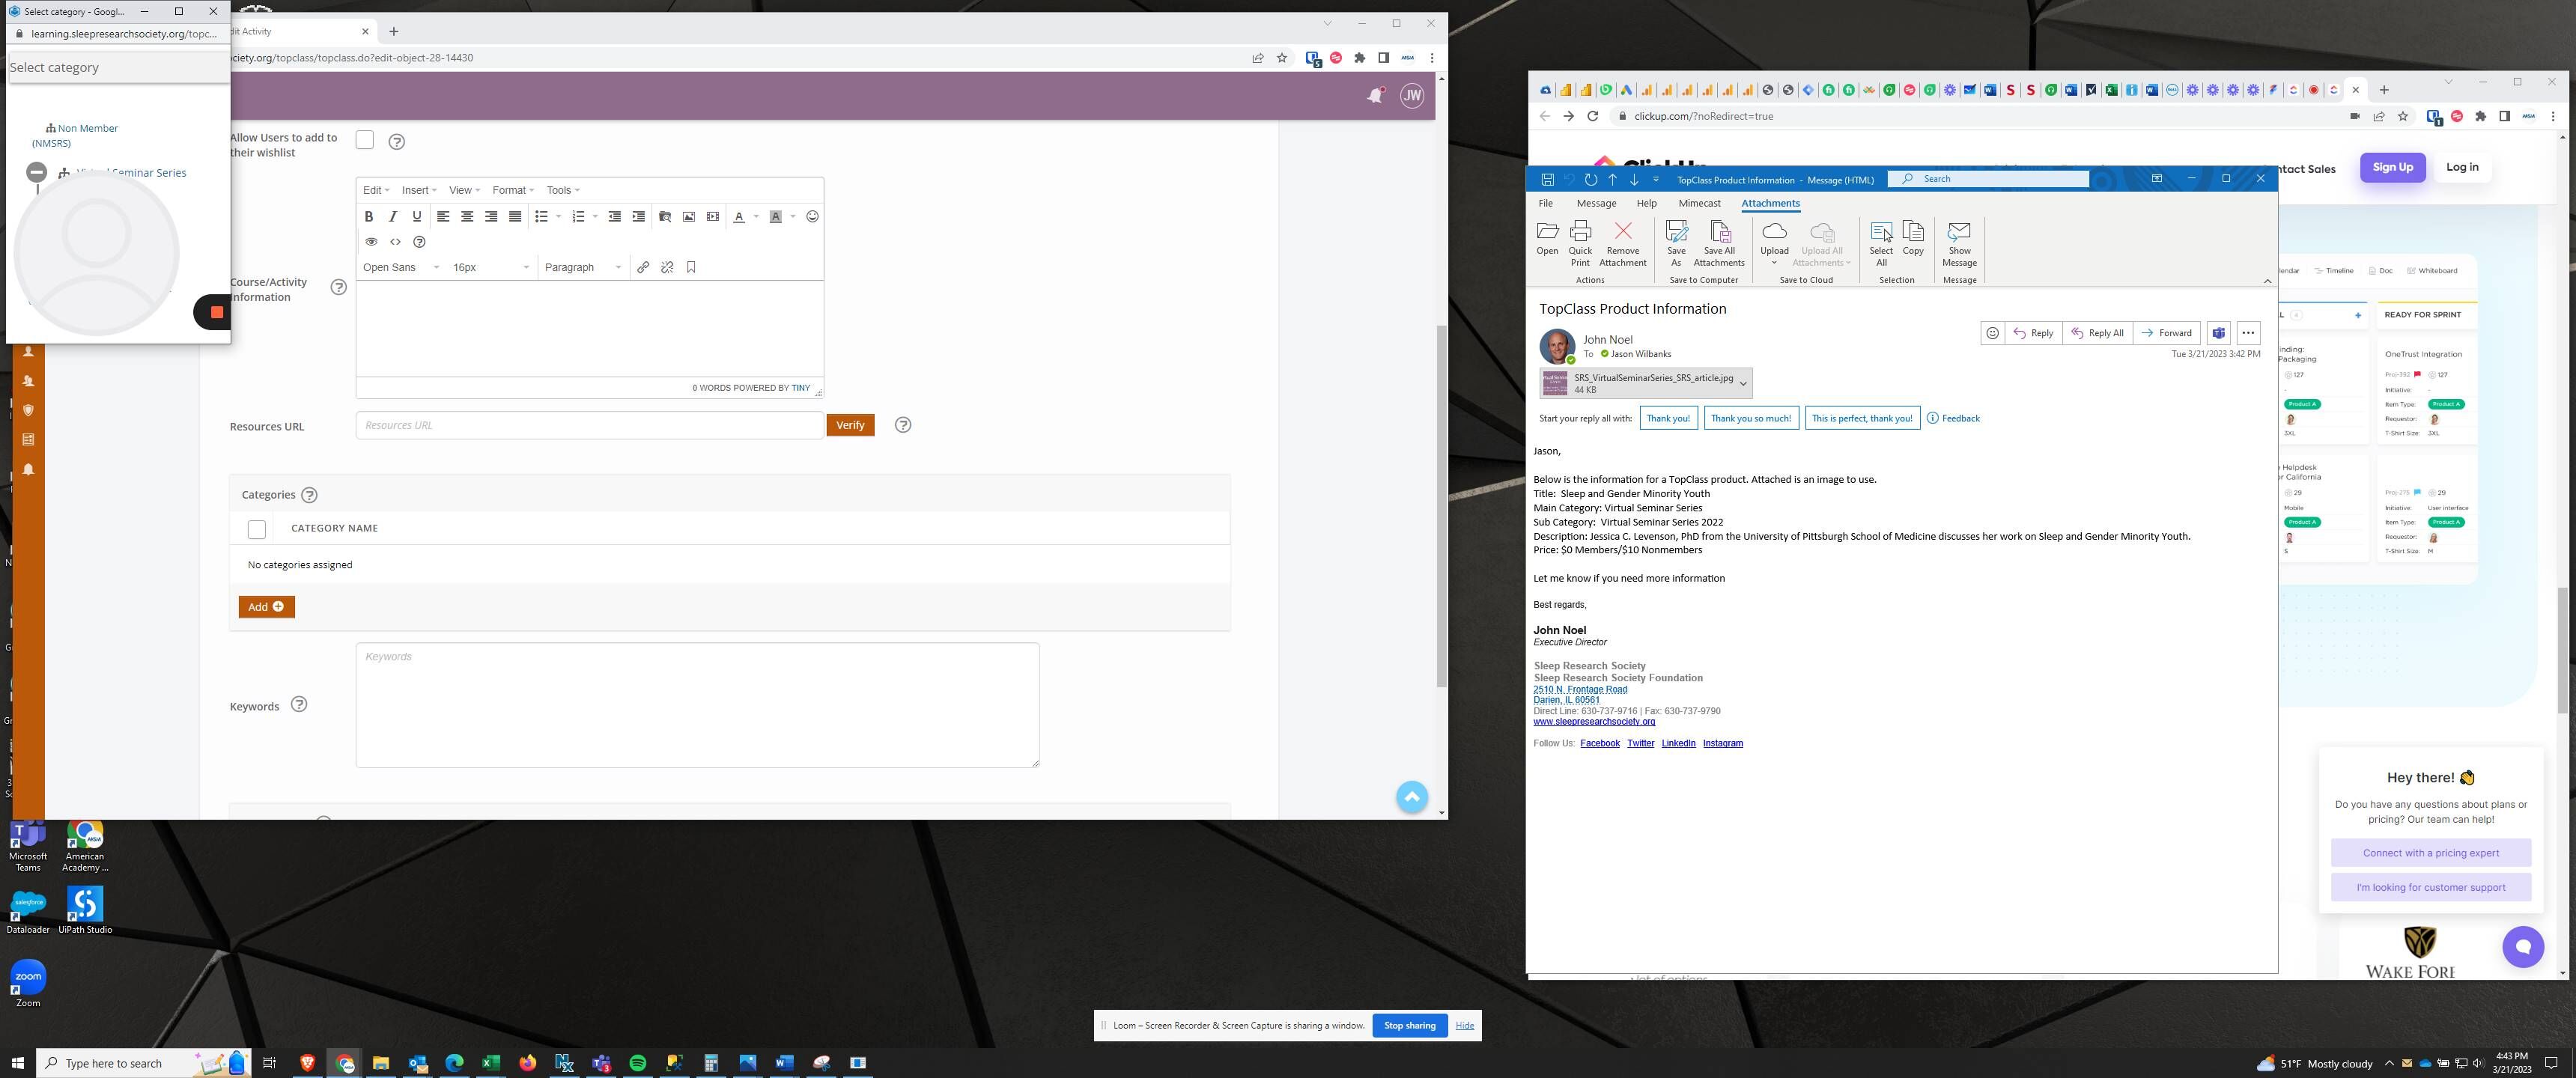The height and width of the screenshot is (1078, 2576).
Task: Click Save All Attachments in Outlook
Action: pyautogui.click(x=1719, y=243)
